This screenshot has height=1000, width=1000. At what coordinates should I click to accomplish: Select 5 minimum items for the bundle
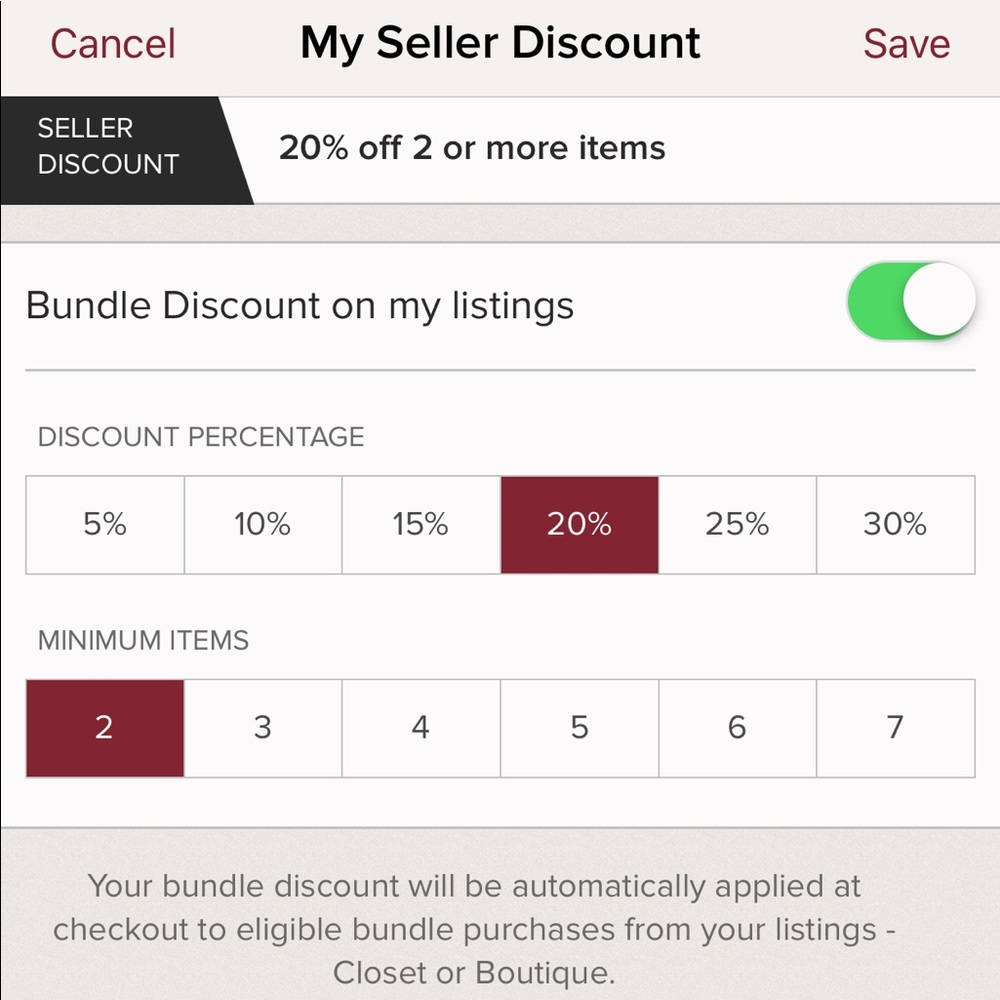pyautogui.click(x=579, y=727)
